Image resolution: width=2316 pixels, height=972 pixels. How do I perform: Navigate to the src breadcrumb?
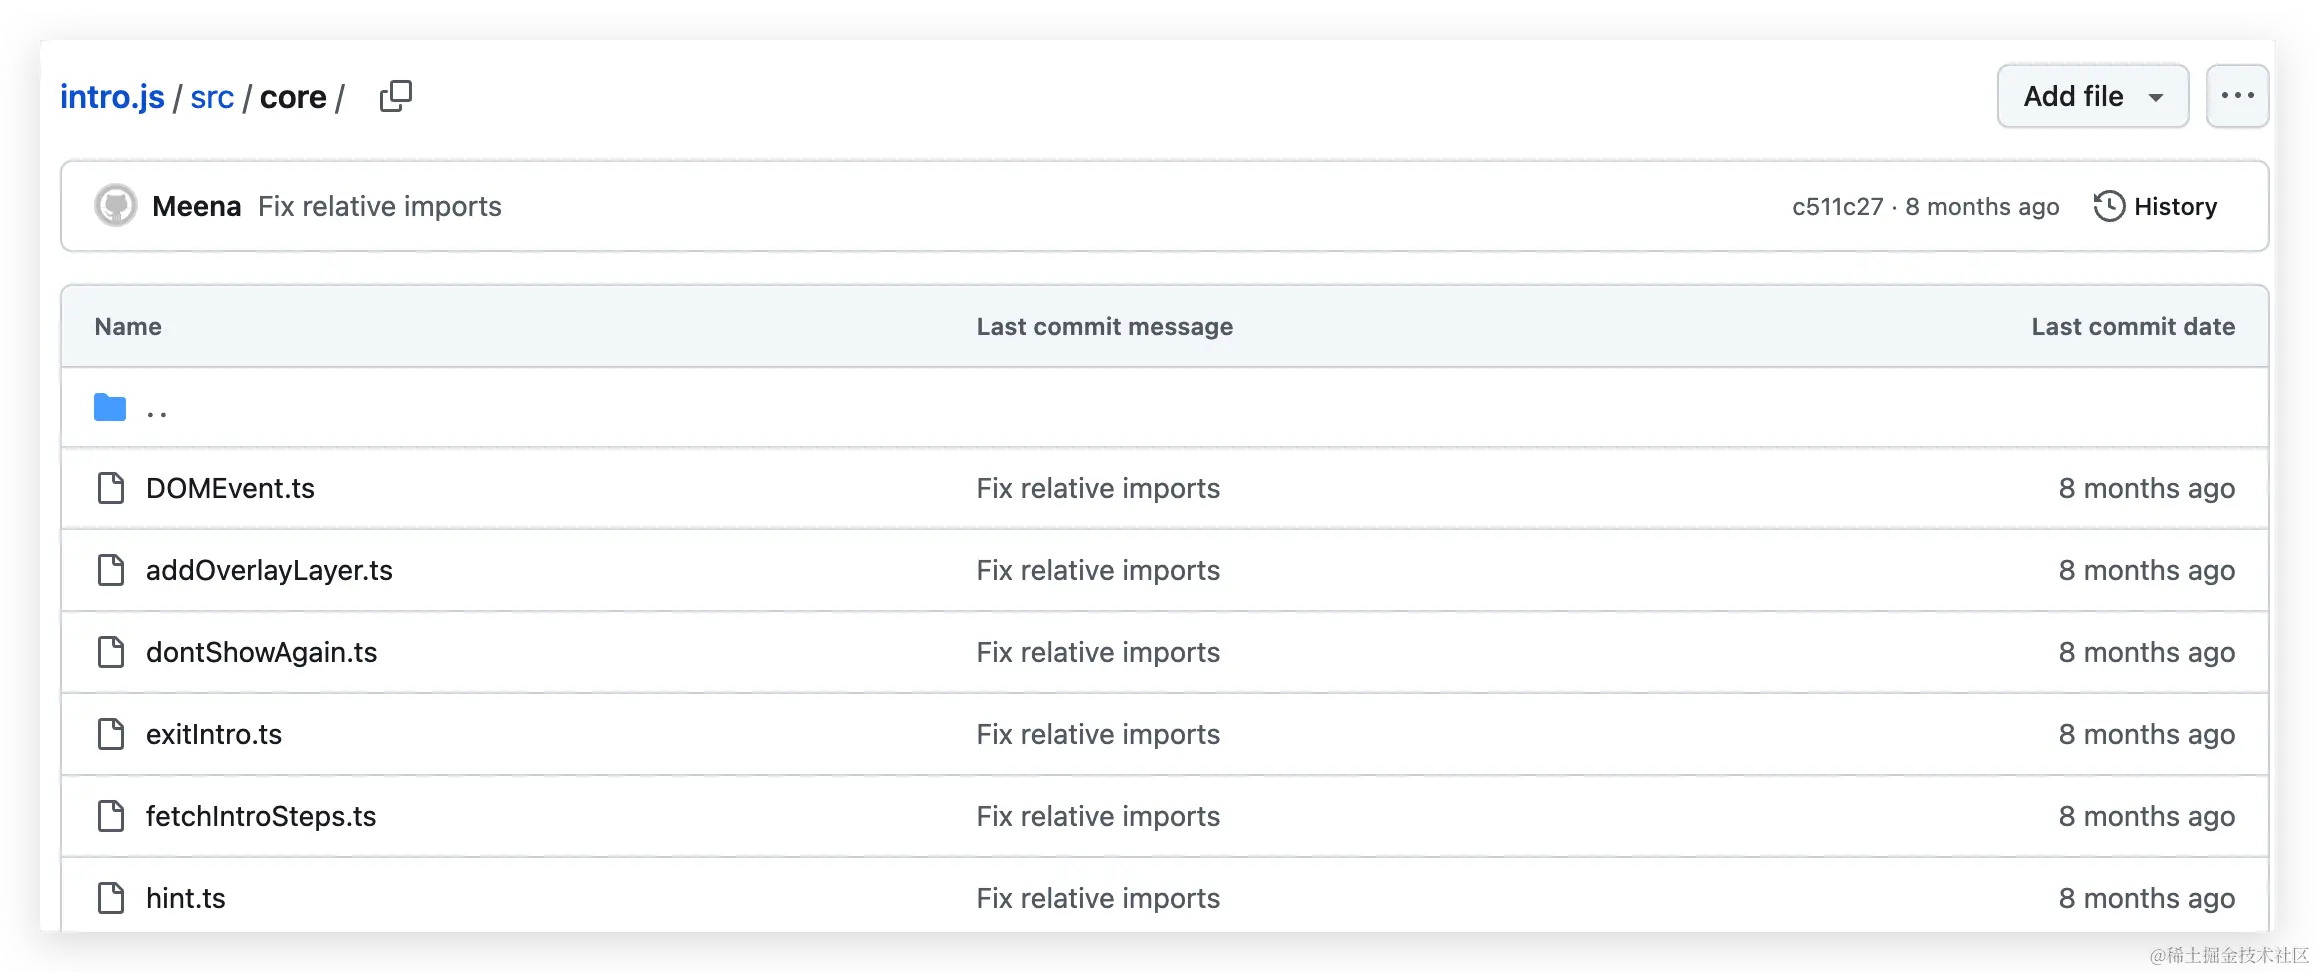click(x=212, y=97)
